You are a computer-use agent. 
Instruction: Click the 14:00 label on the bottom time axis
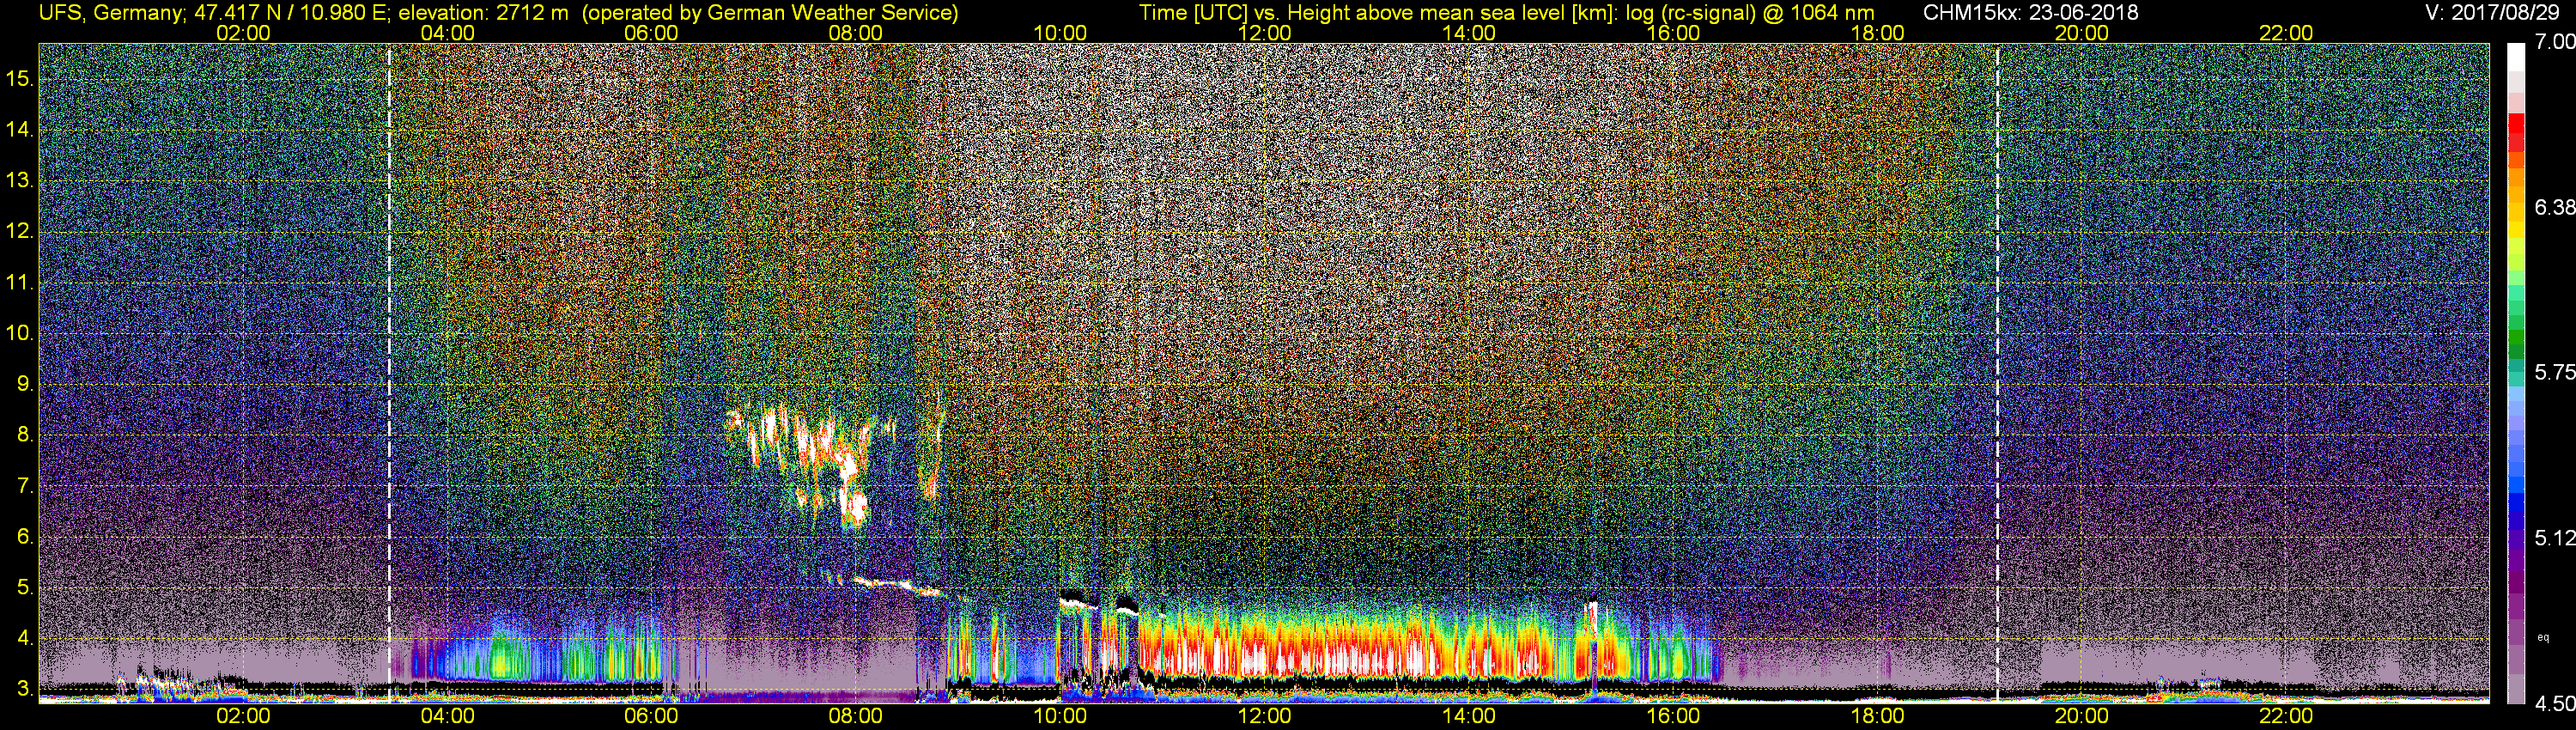(1469, 716)
